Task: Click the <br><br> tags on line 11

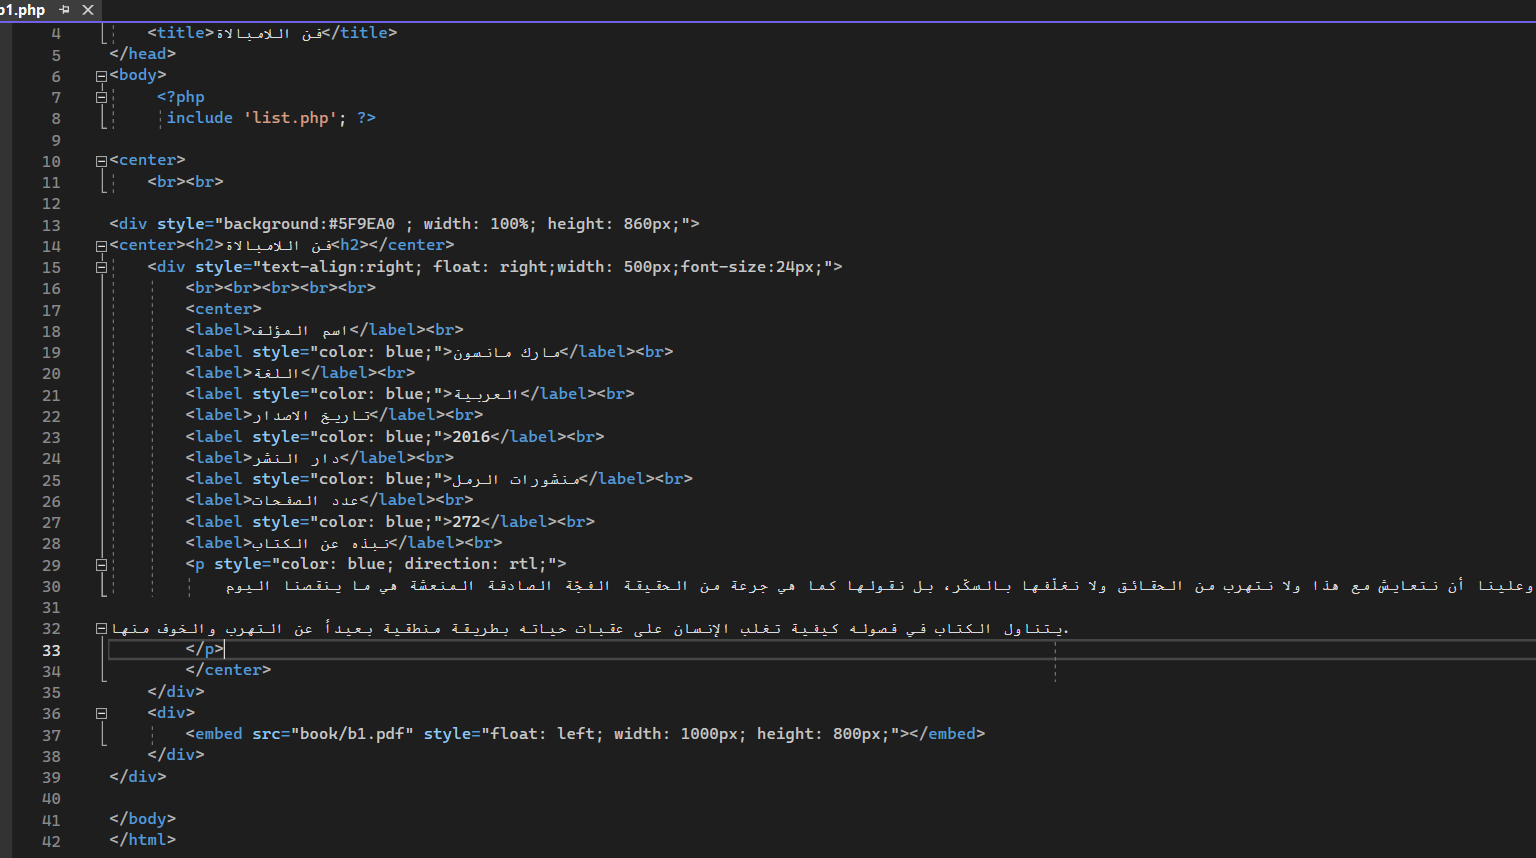Action: tap(186, 182)
